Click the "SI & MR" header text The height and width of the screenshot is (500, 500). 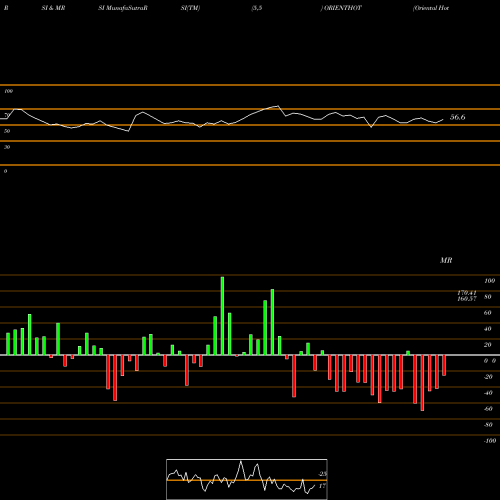click(x=53, y=8)
